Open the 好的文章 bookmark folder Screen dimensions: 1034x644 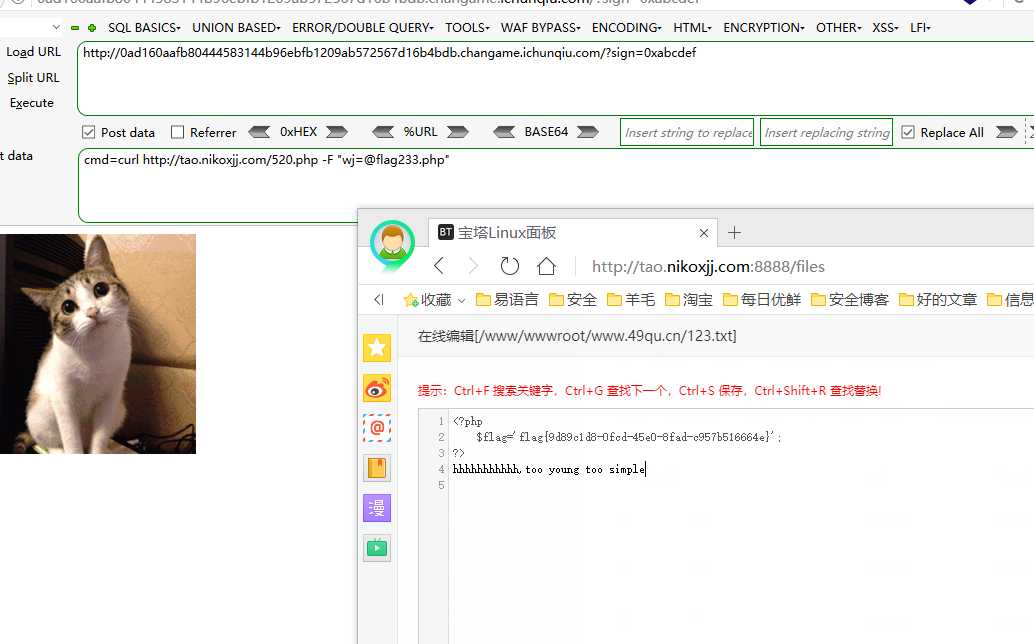tap(938, 300)
